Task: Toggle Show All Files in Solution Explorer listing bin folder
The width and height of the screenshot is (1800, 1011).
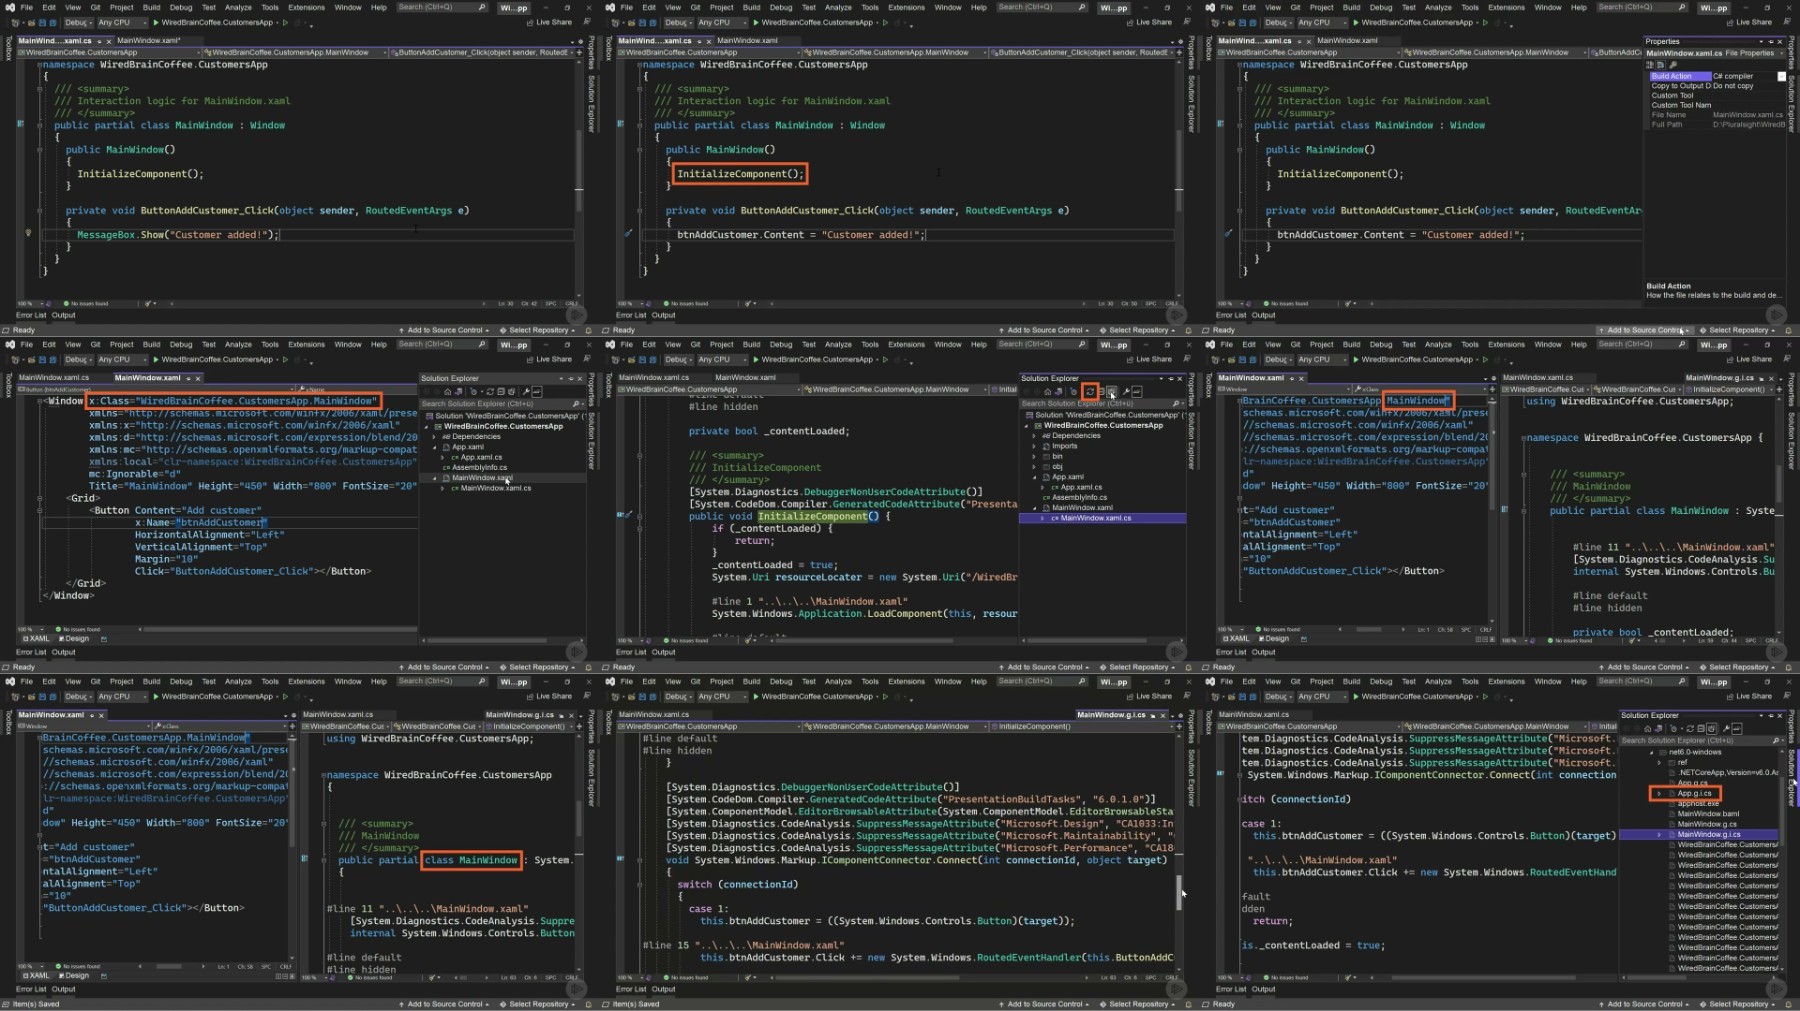Action: pyautogui.click(x=1111, y=391)
